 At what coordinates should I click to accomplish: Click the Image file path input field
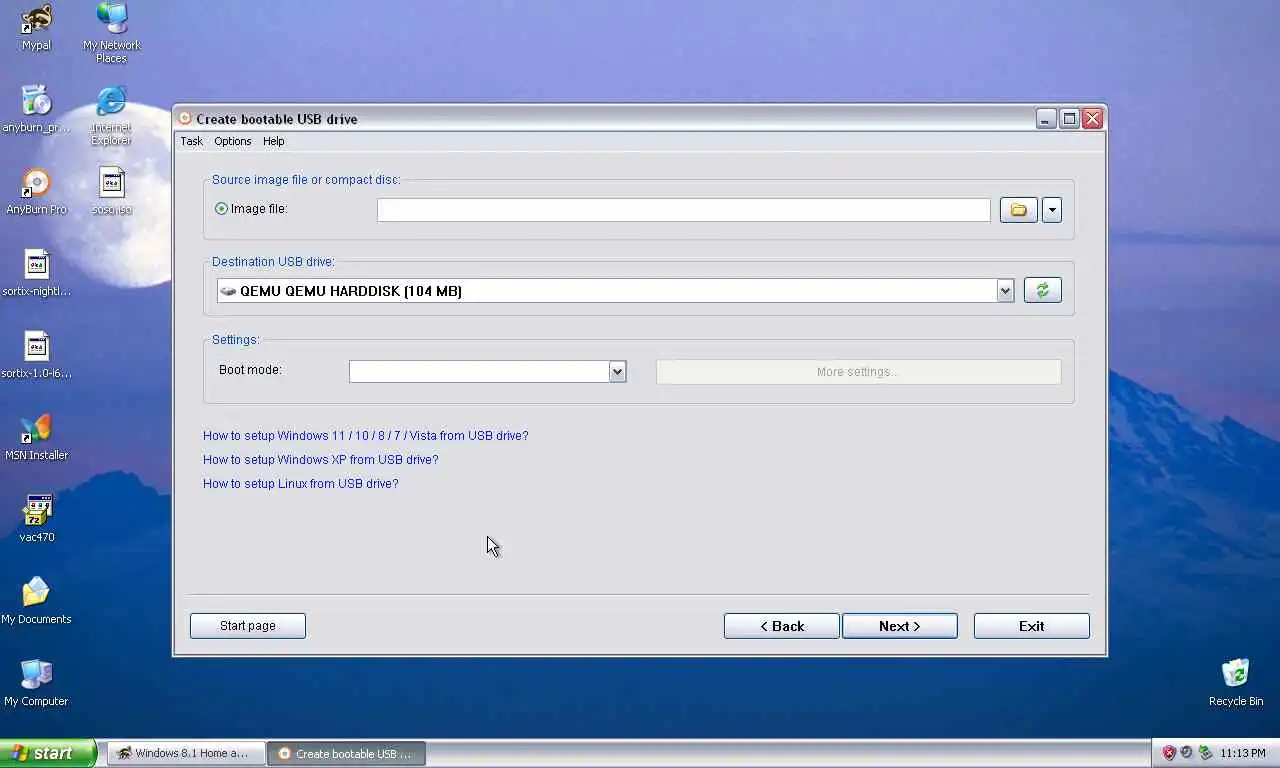(683, 210)
